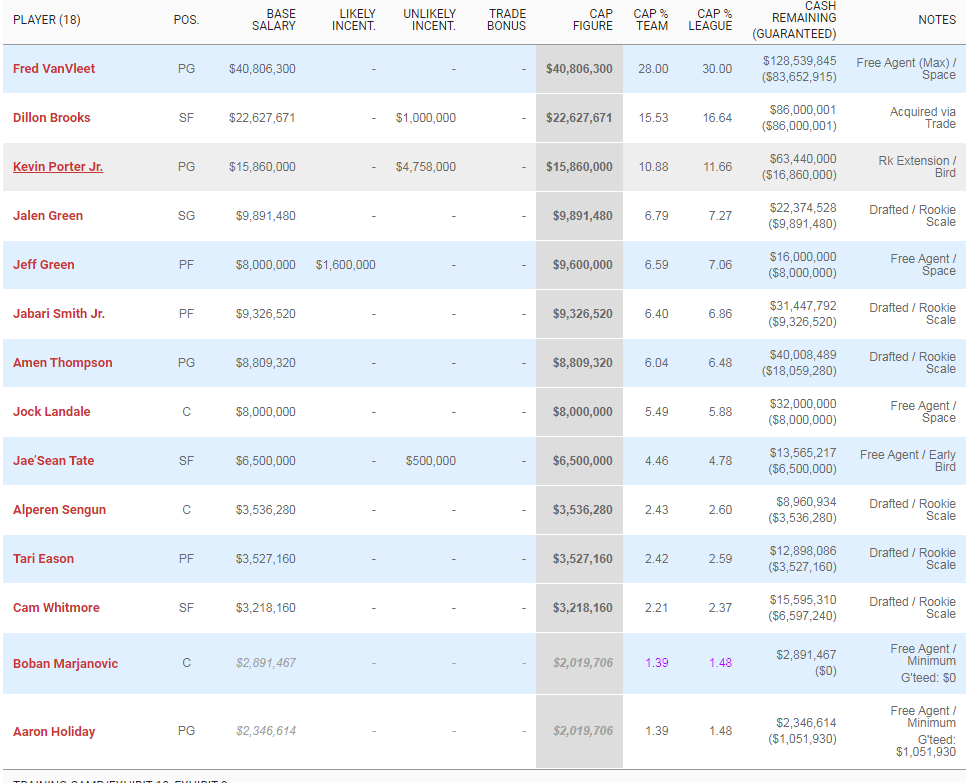967x783 pixels.
Task: Sort by CAP % LEAGUE header
Action: coord(710,20)
